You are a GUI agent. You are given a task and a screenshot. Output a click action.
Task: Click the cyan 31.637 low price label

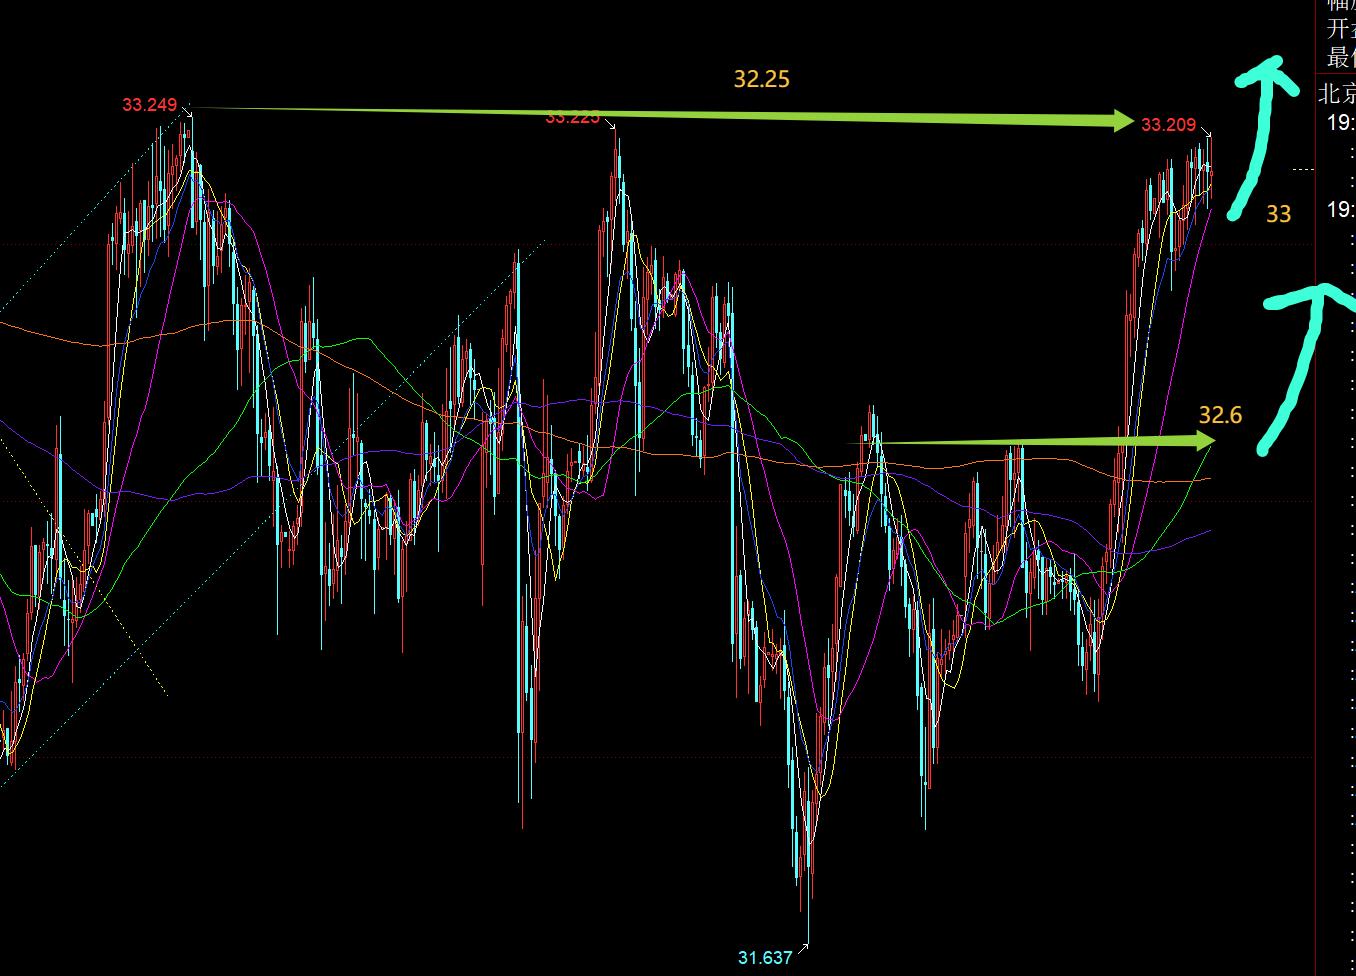[765, 958]
